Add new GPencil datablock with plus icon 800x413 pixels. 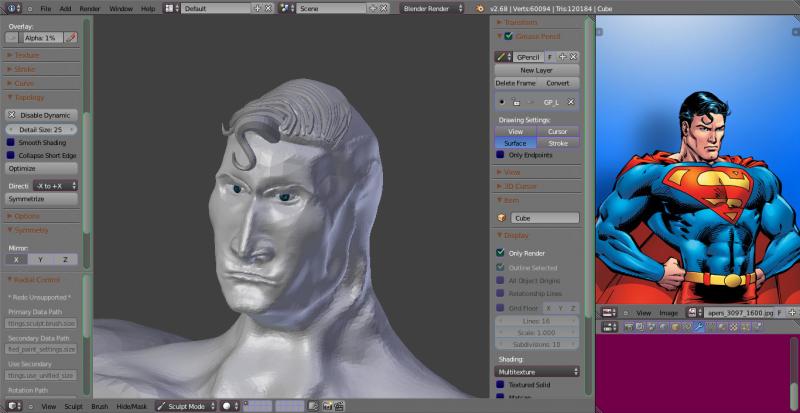(563, 57)
